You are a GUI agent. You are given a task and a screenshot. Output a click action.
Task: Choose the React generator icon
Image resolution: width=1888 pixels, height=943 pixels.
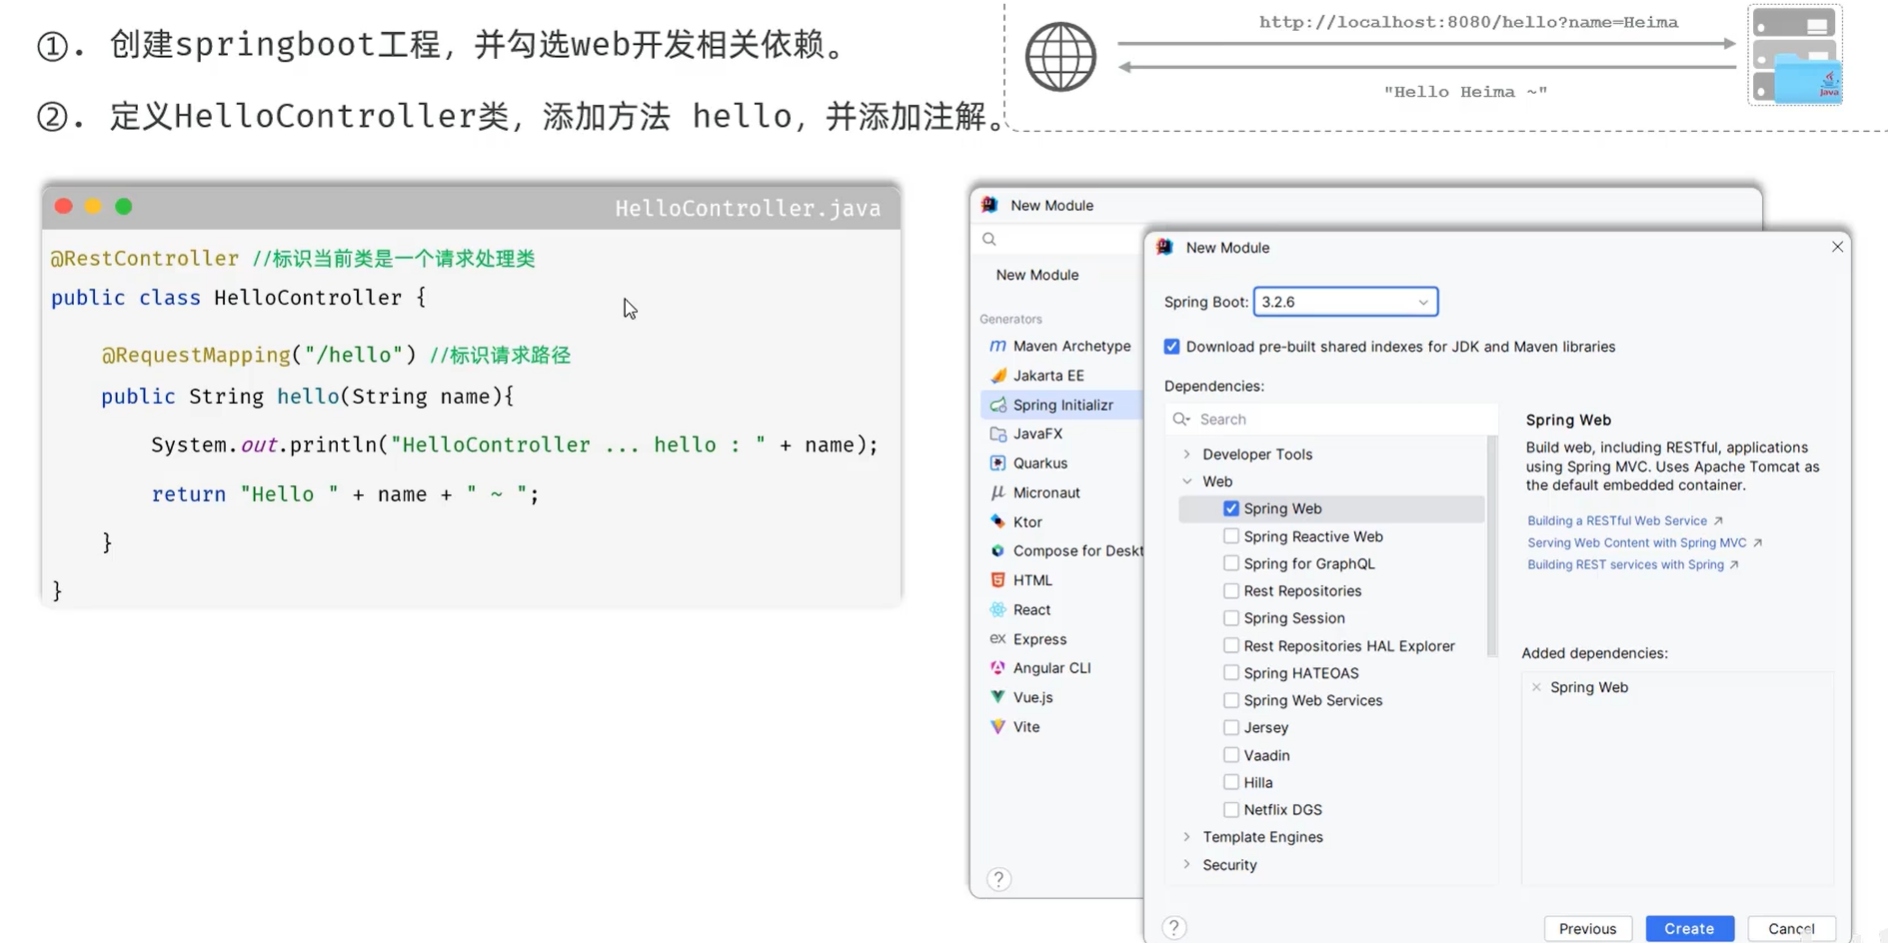coord(997,609)
